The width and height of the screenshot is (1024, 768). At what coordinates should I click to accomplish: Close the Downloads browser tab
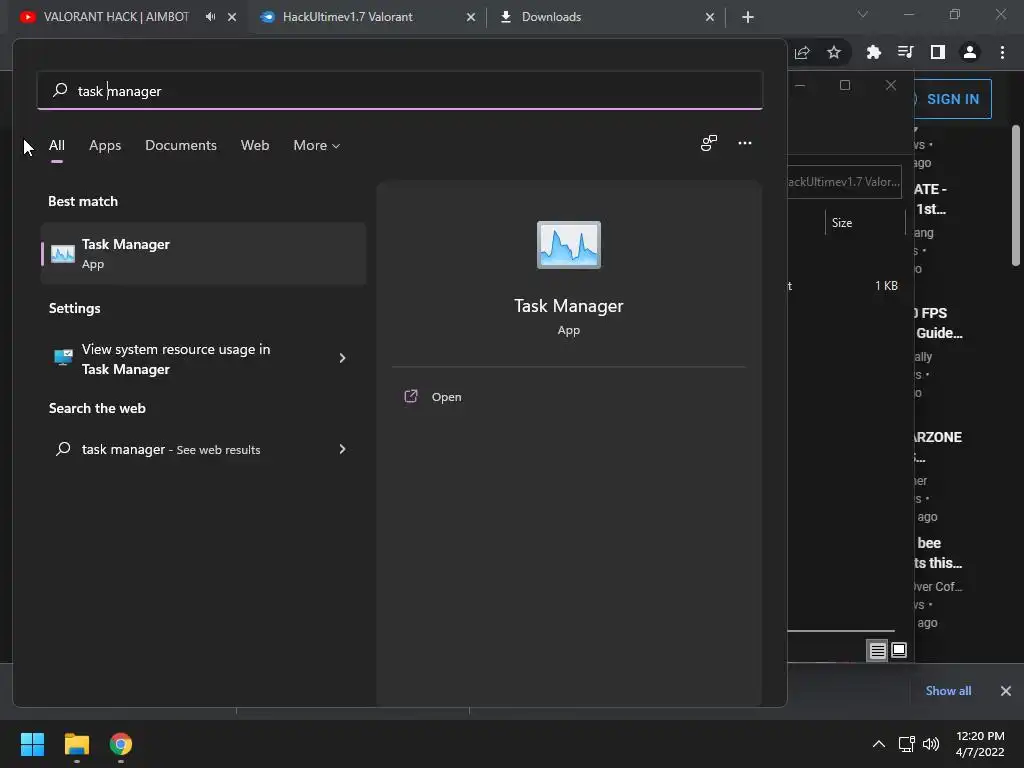pyautogui.click(x=710, y=17)
